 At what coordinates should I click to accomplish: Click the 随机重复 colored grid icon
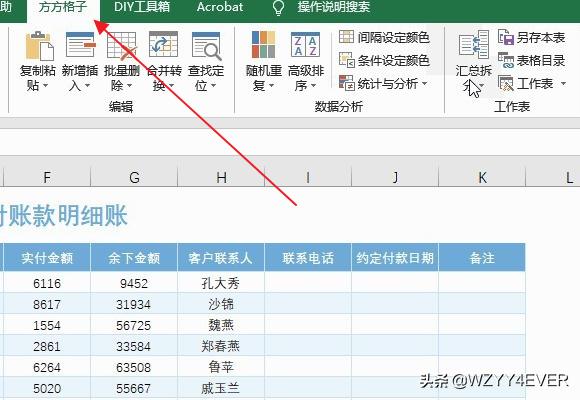263,45
